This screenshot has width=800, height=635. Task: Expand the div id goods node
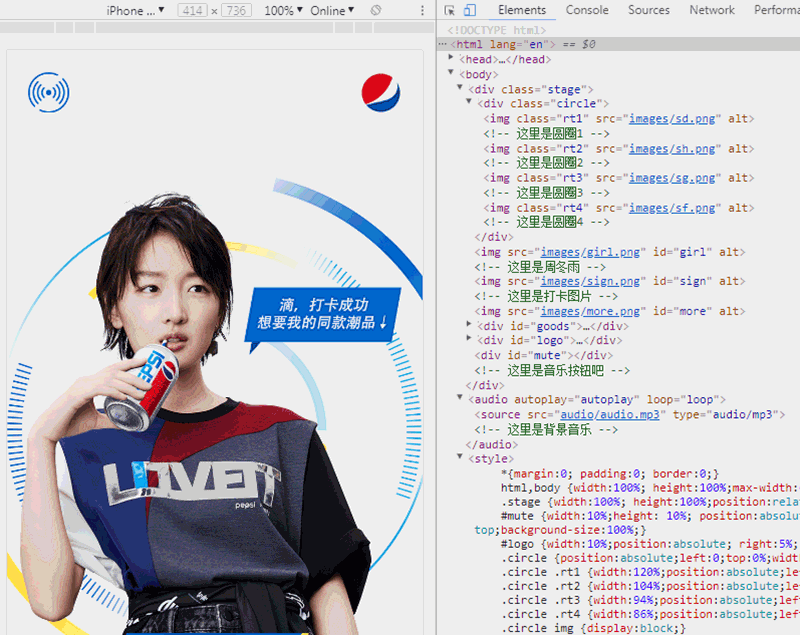pos(469,324)
